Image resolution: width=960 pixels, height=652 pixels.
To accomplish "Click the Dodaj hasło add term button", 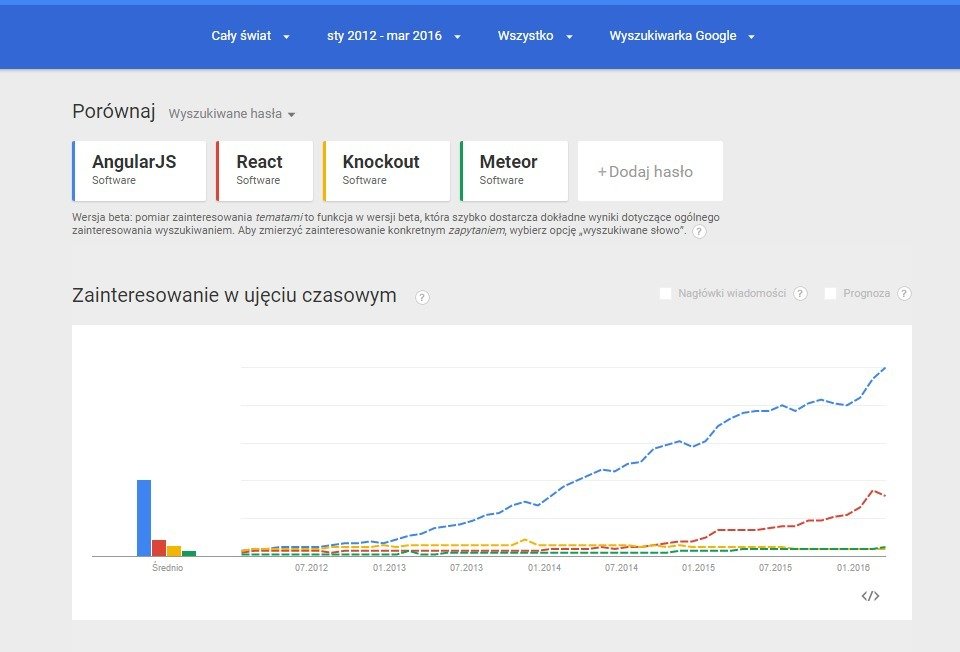I will coord(650,171).
